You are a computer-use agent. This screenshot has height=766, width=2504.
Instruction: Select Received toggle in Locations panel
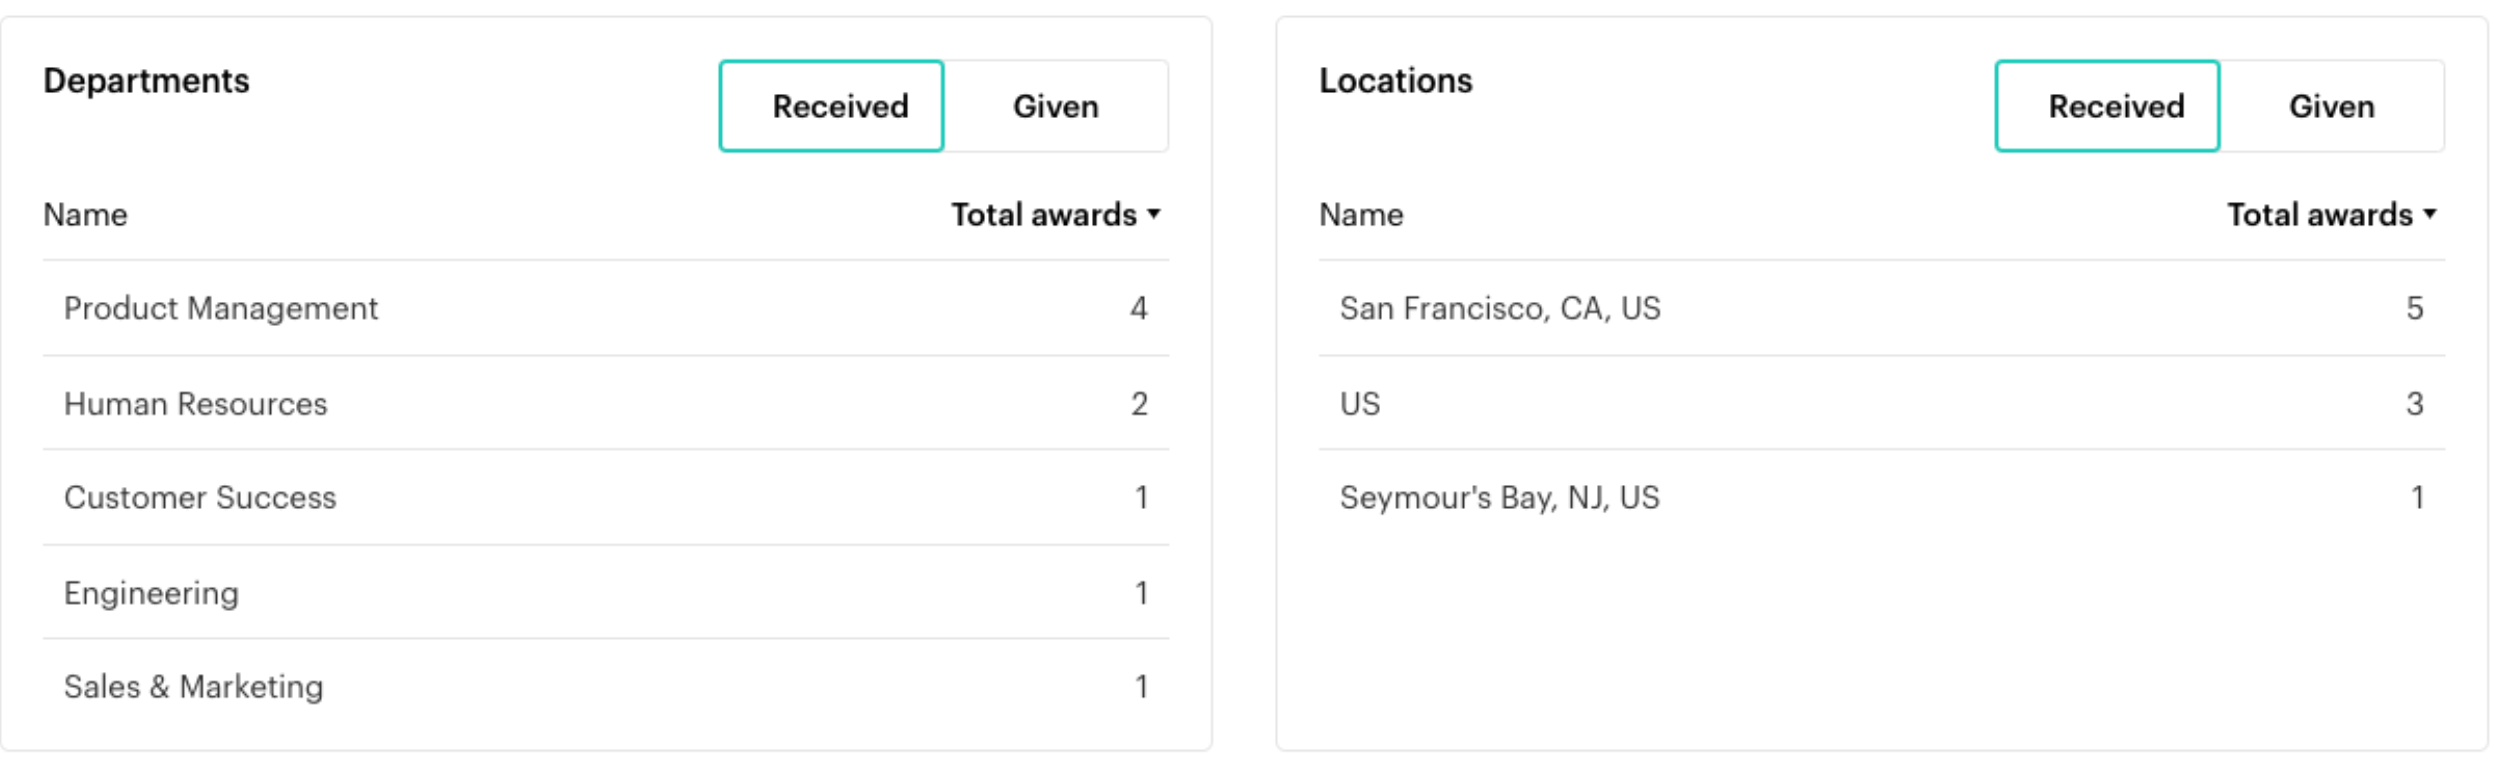pos(2107,106)
